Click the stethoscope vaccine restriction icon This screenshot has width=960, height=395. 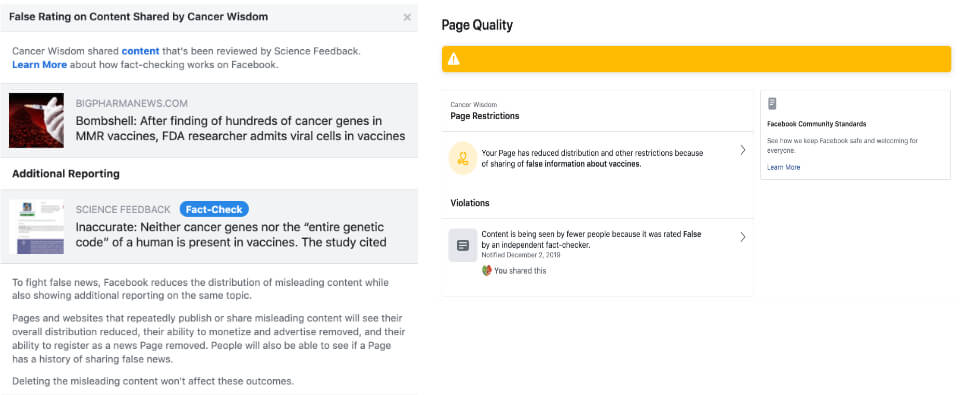point(462,158)
